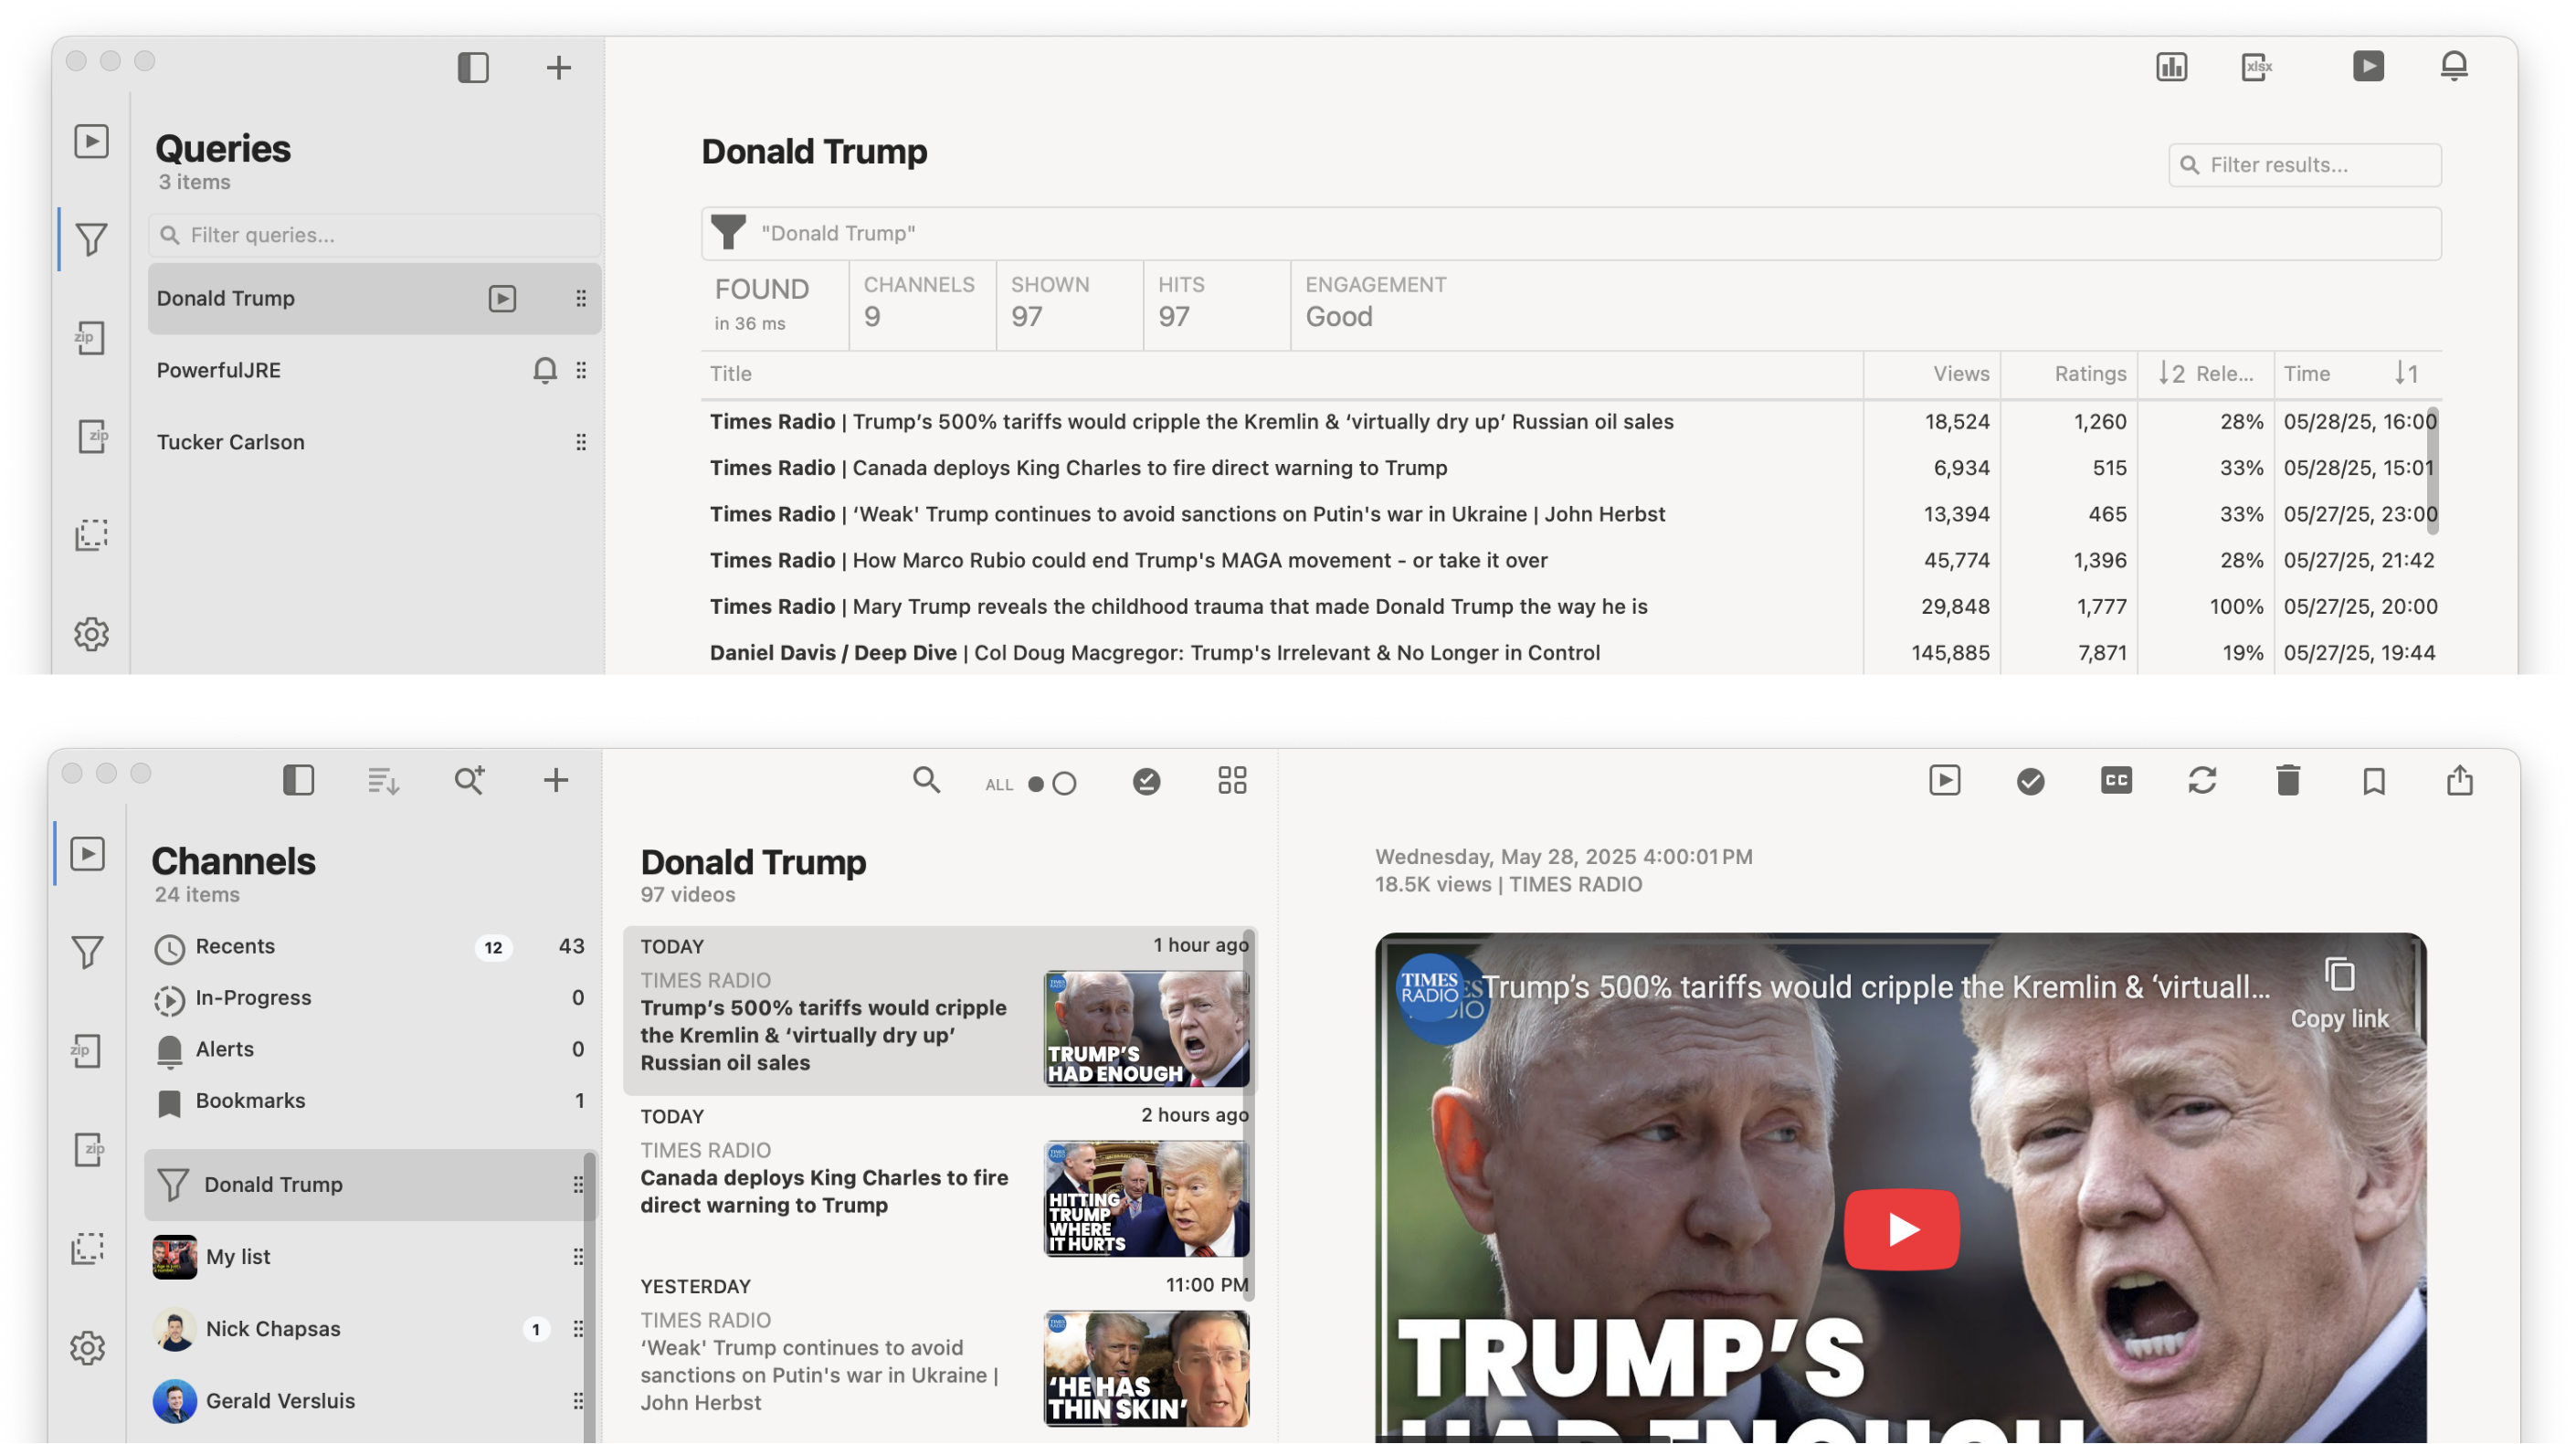Delete video with trash icon
The height and width of the screenshot is (1444, 2576).
pos(2288,780)
